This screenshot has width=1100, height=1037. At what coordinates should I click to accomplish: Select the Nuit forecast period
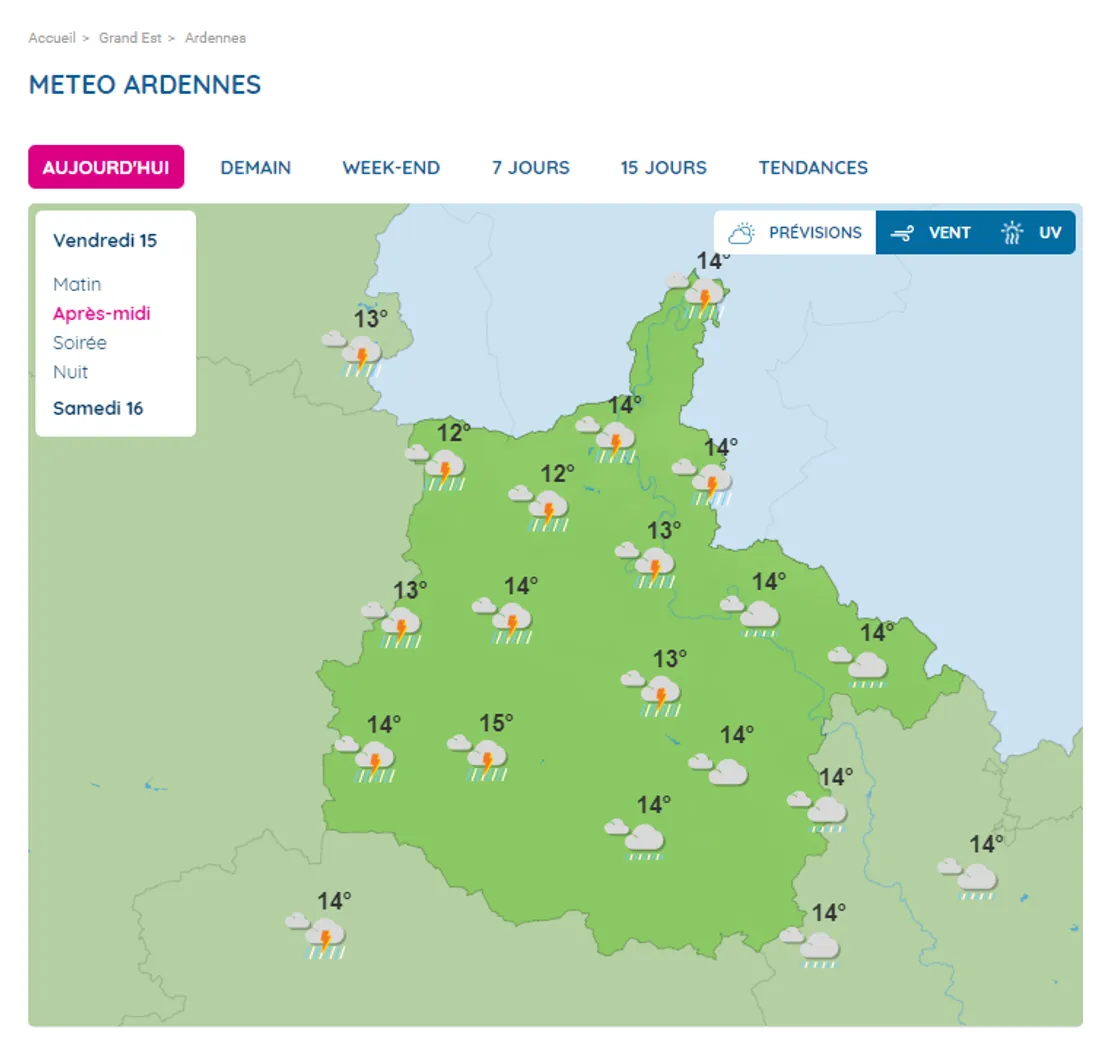[x=71, y=372]
